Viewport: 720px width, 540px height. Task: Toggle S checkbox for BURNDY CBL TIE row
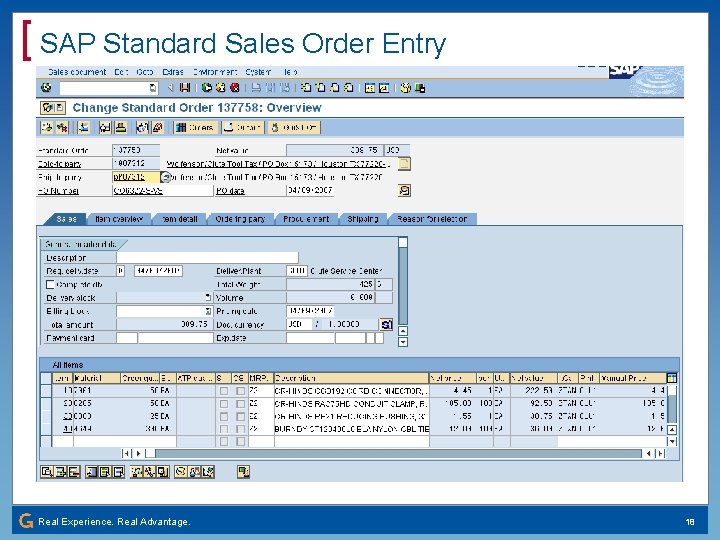(224, 429)
